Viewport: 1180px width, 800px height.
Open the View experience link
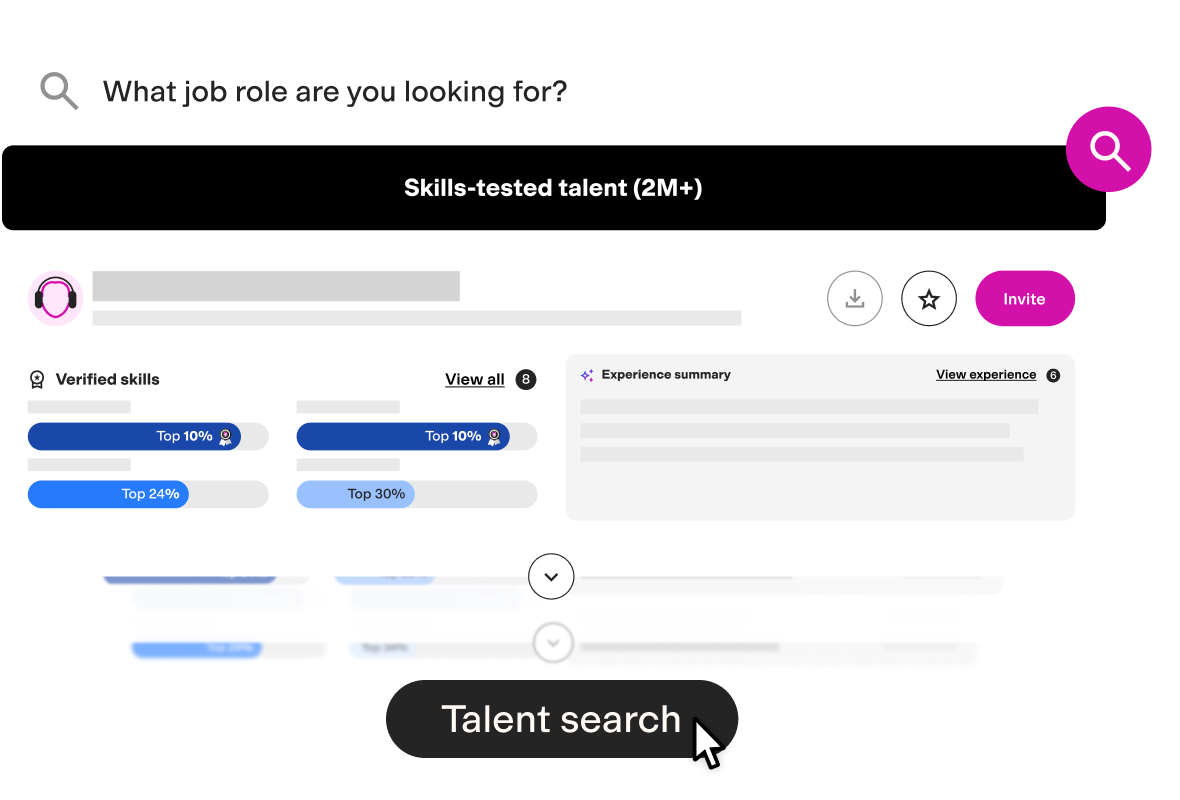(x=986, y=375)
